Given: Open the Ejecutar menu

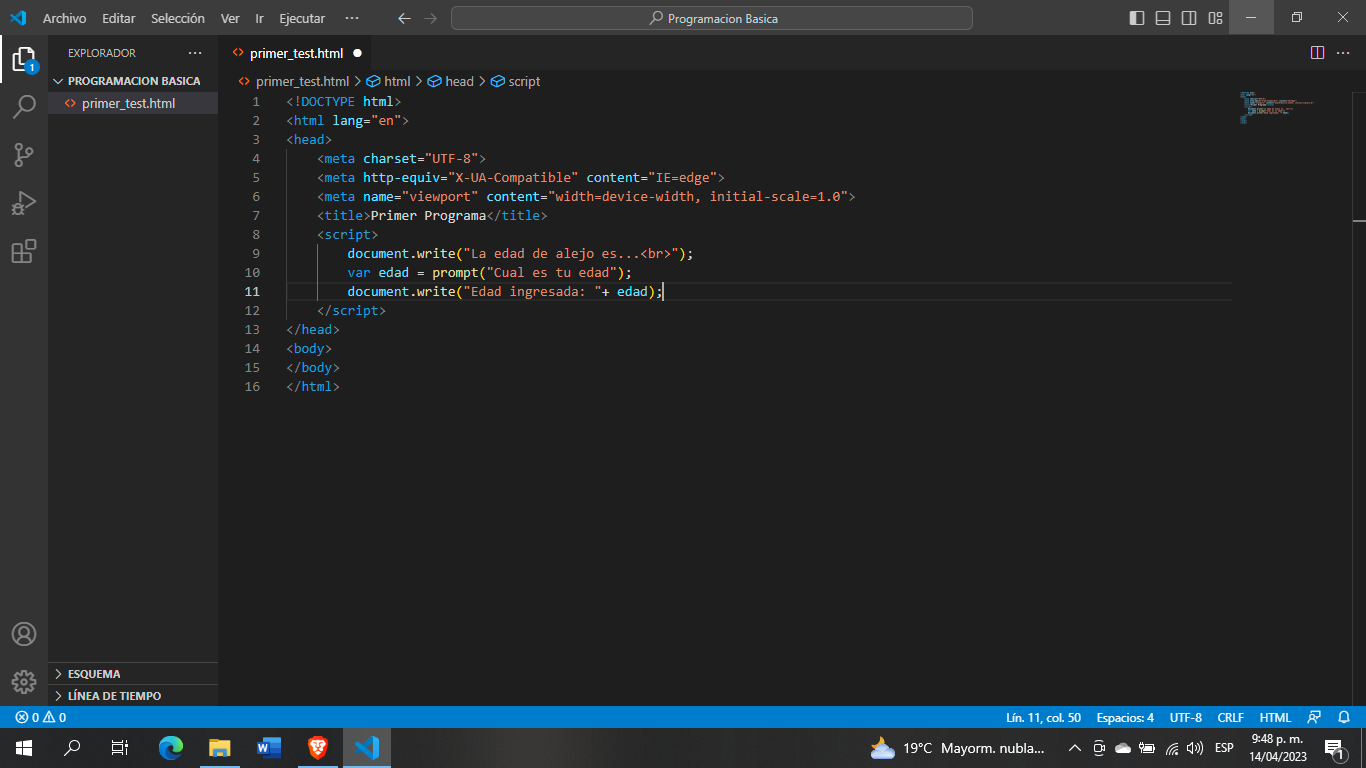Looking at the screenshot, I should point(302,18).
